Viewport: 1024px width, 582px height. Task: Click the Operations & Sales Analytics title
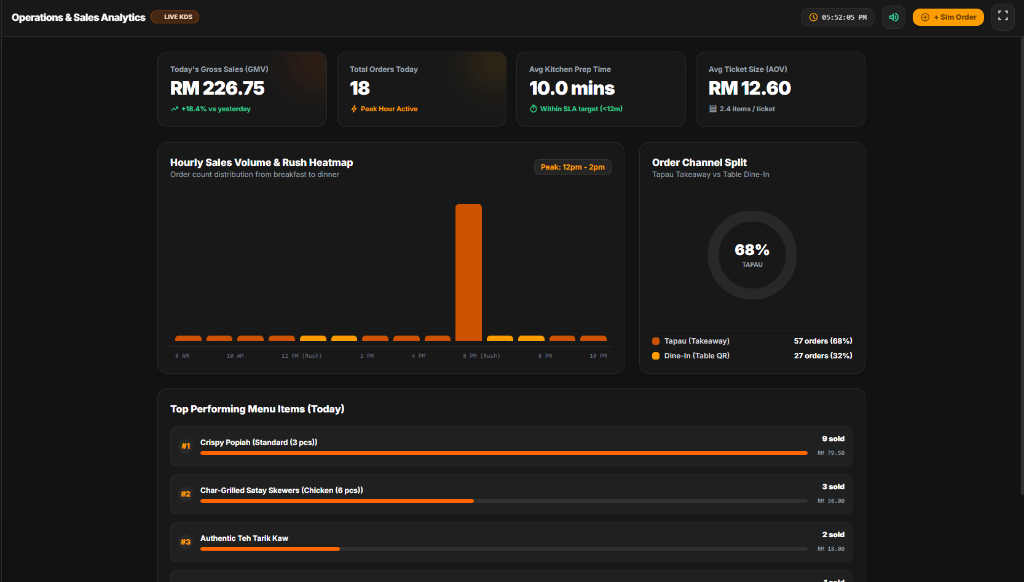click(x=78, y=18)
